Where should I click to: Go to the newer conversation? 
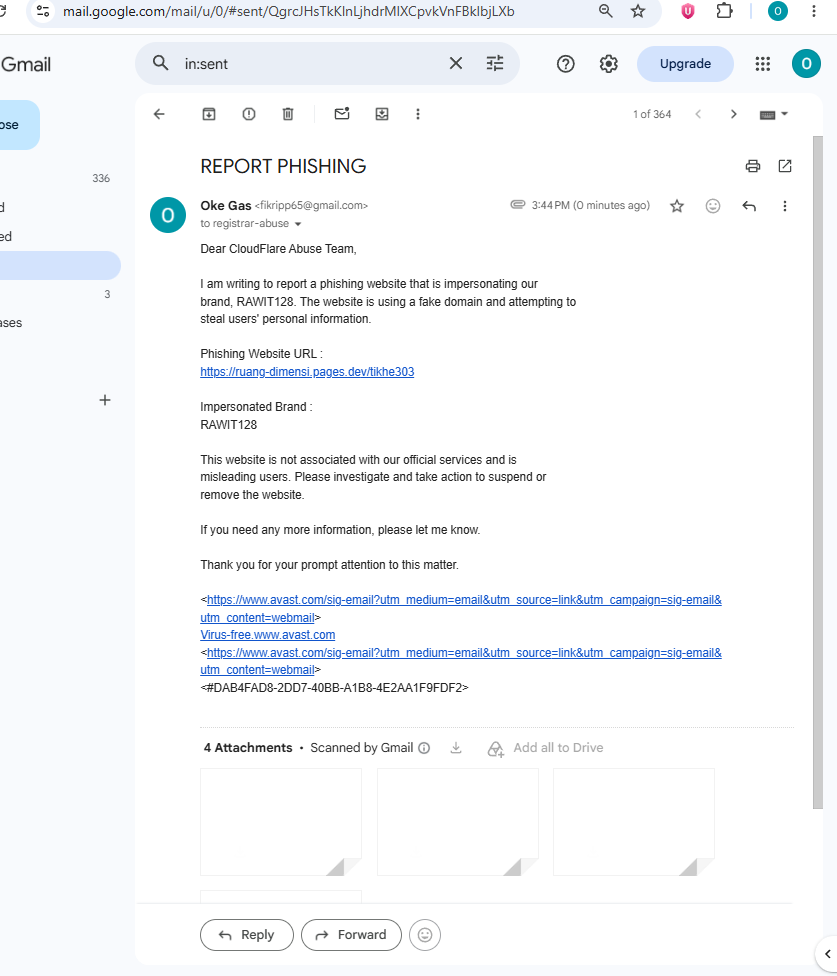click(x=698, y=114)
